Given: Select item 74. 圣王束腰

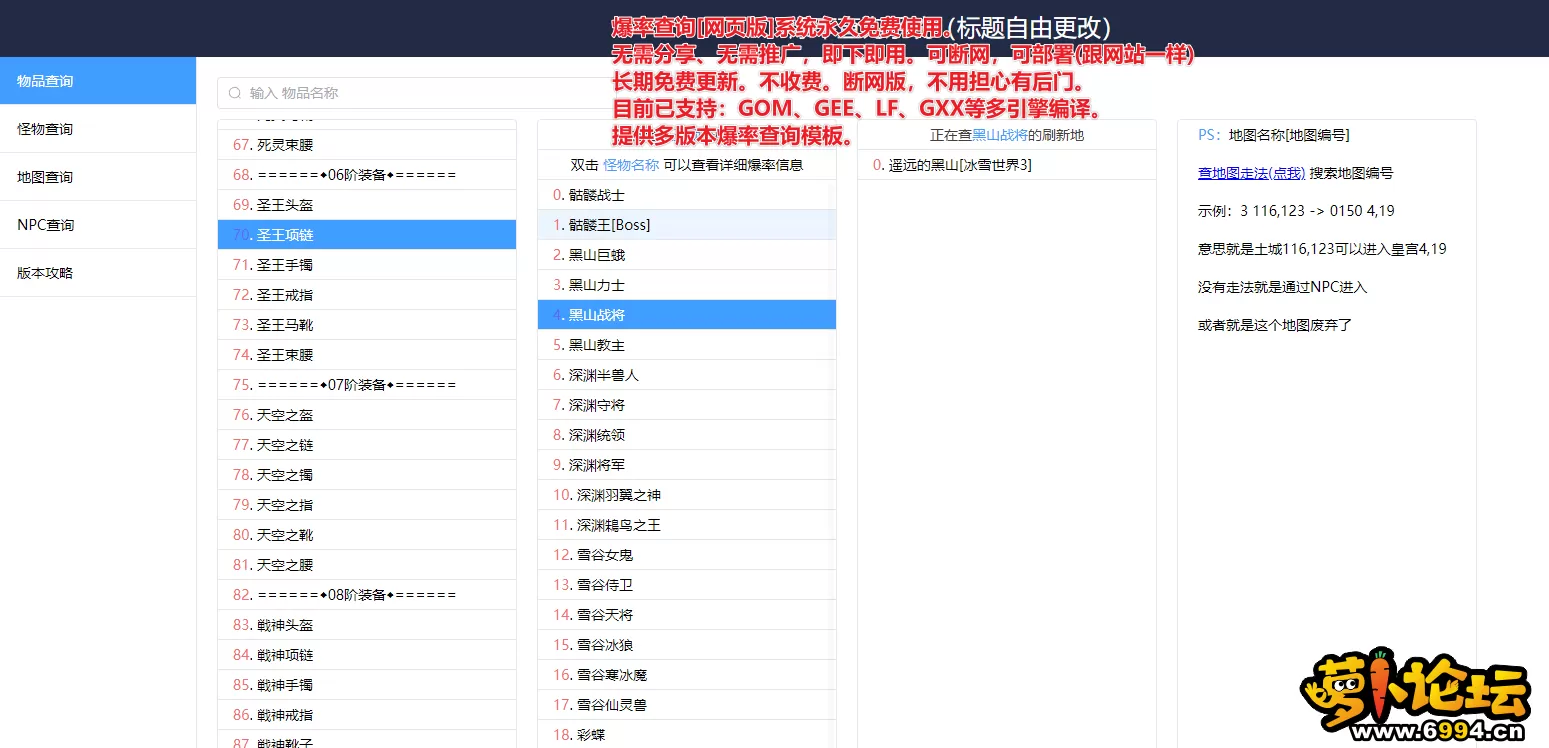Looking at the screenshot, I should click(x=367, y=355).
